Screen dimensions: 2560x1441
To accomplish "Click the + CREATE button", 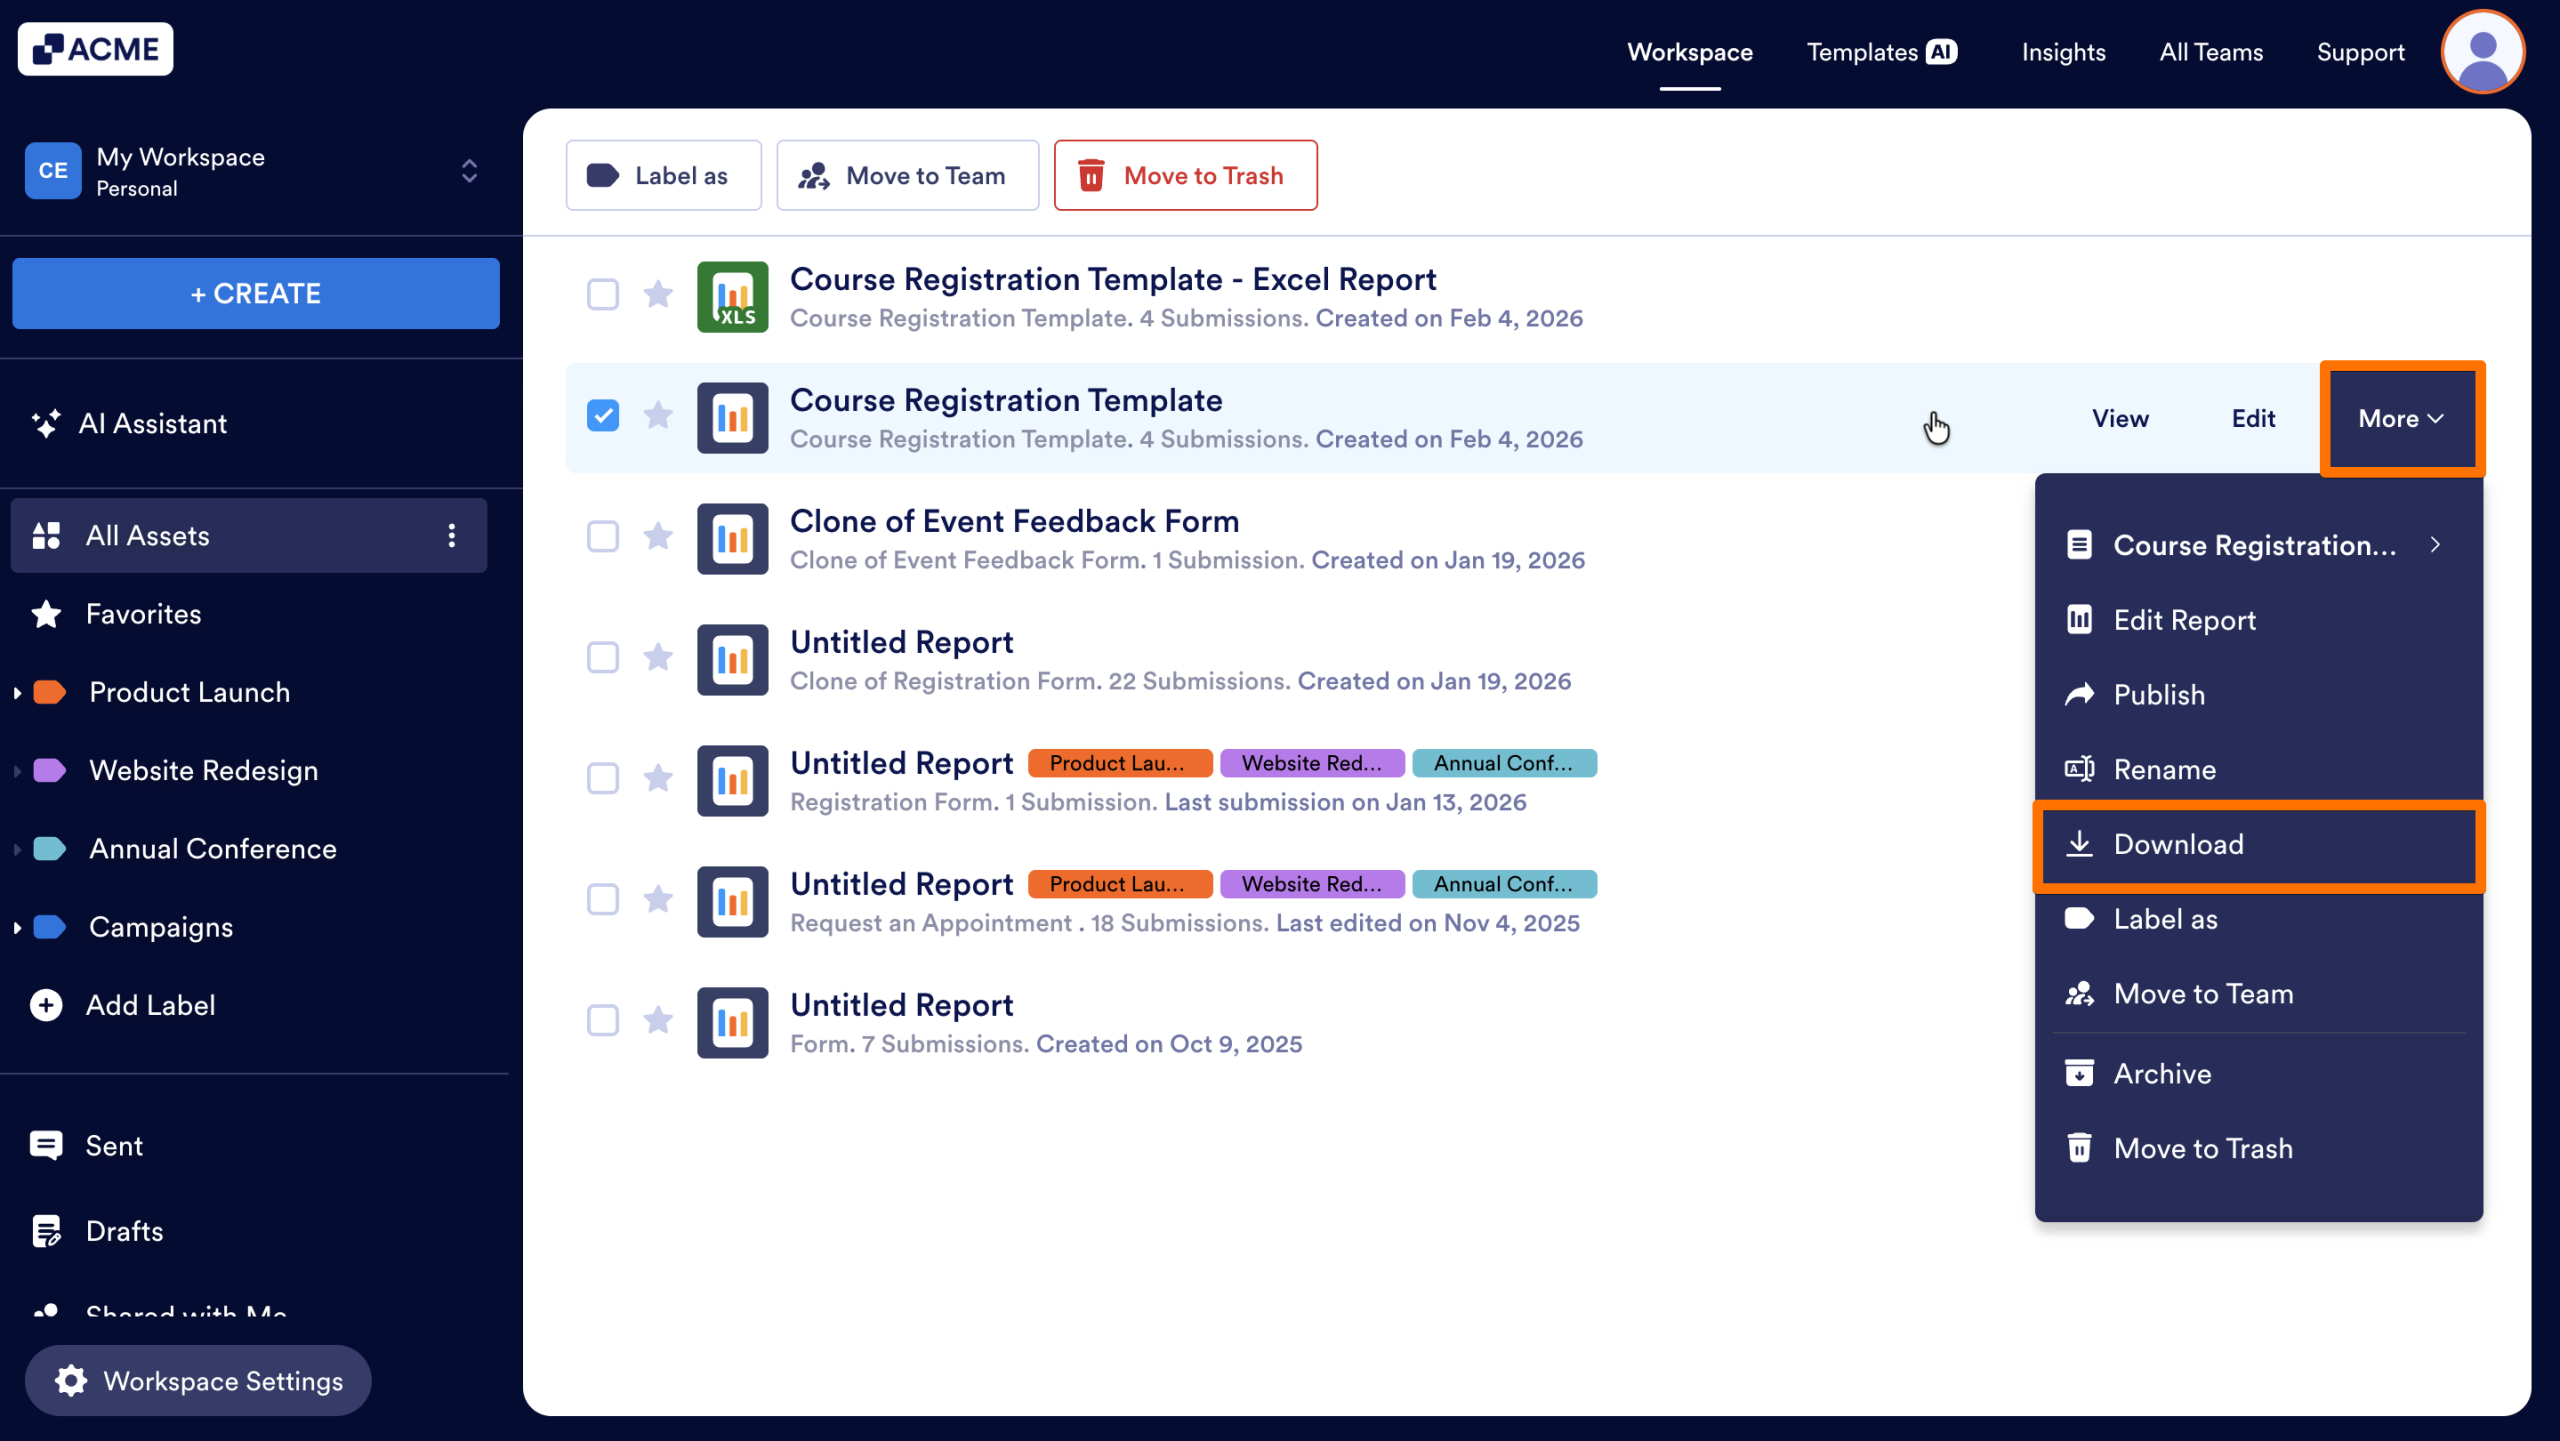I will pyautogui.click(x=255, y=293).
